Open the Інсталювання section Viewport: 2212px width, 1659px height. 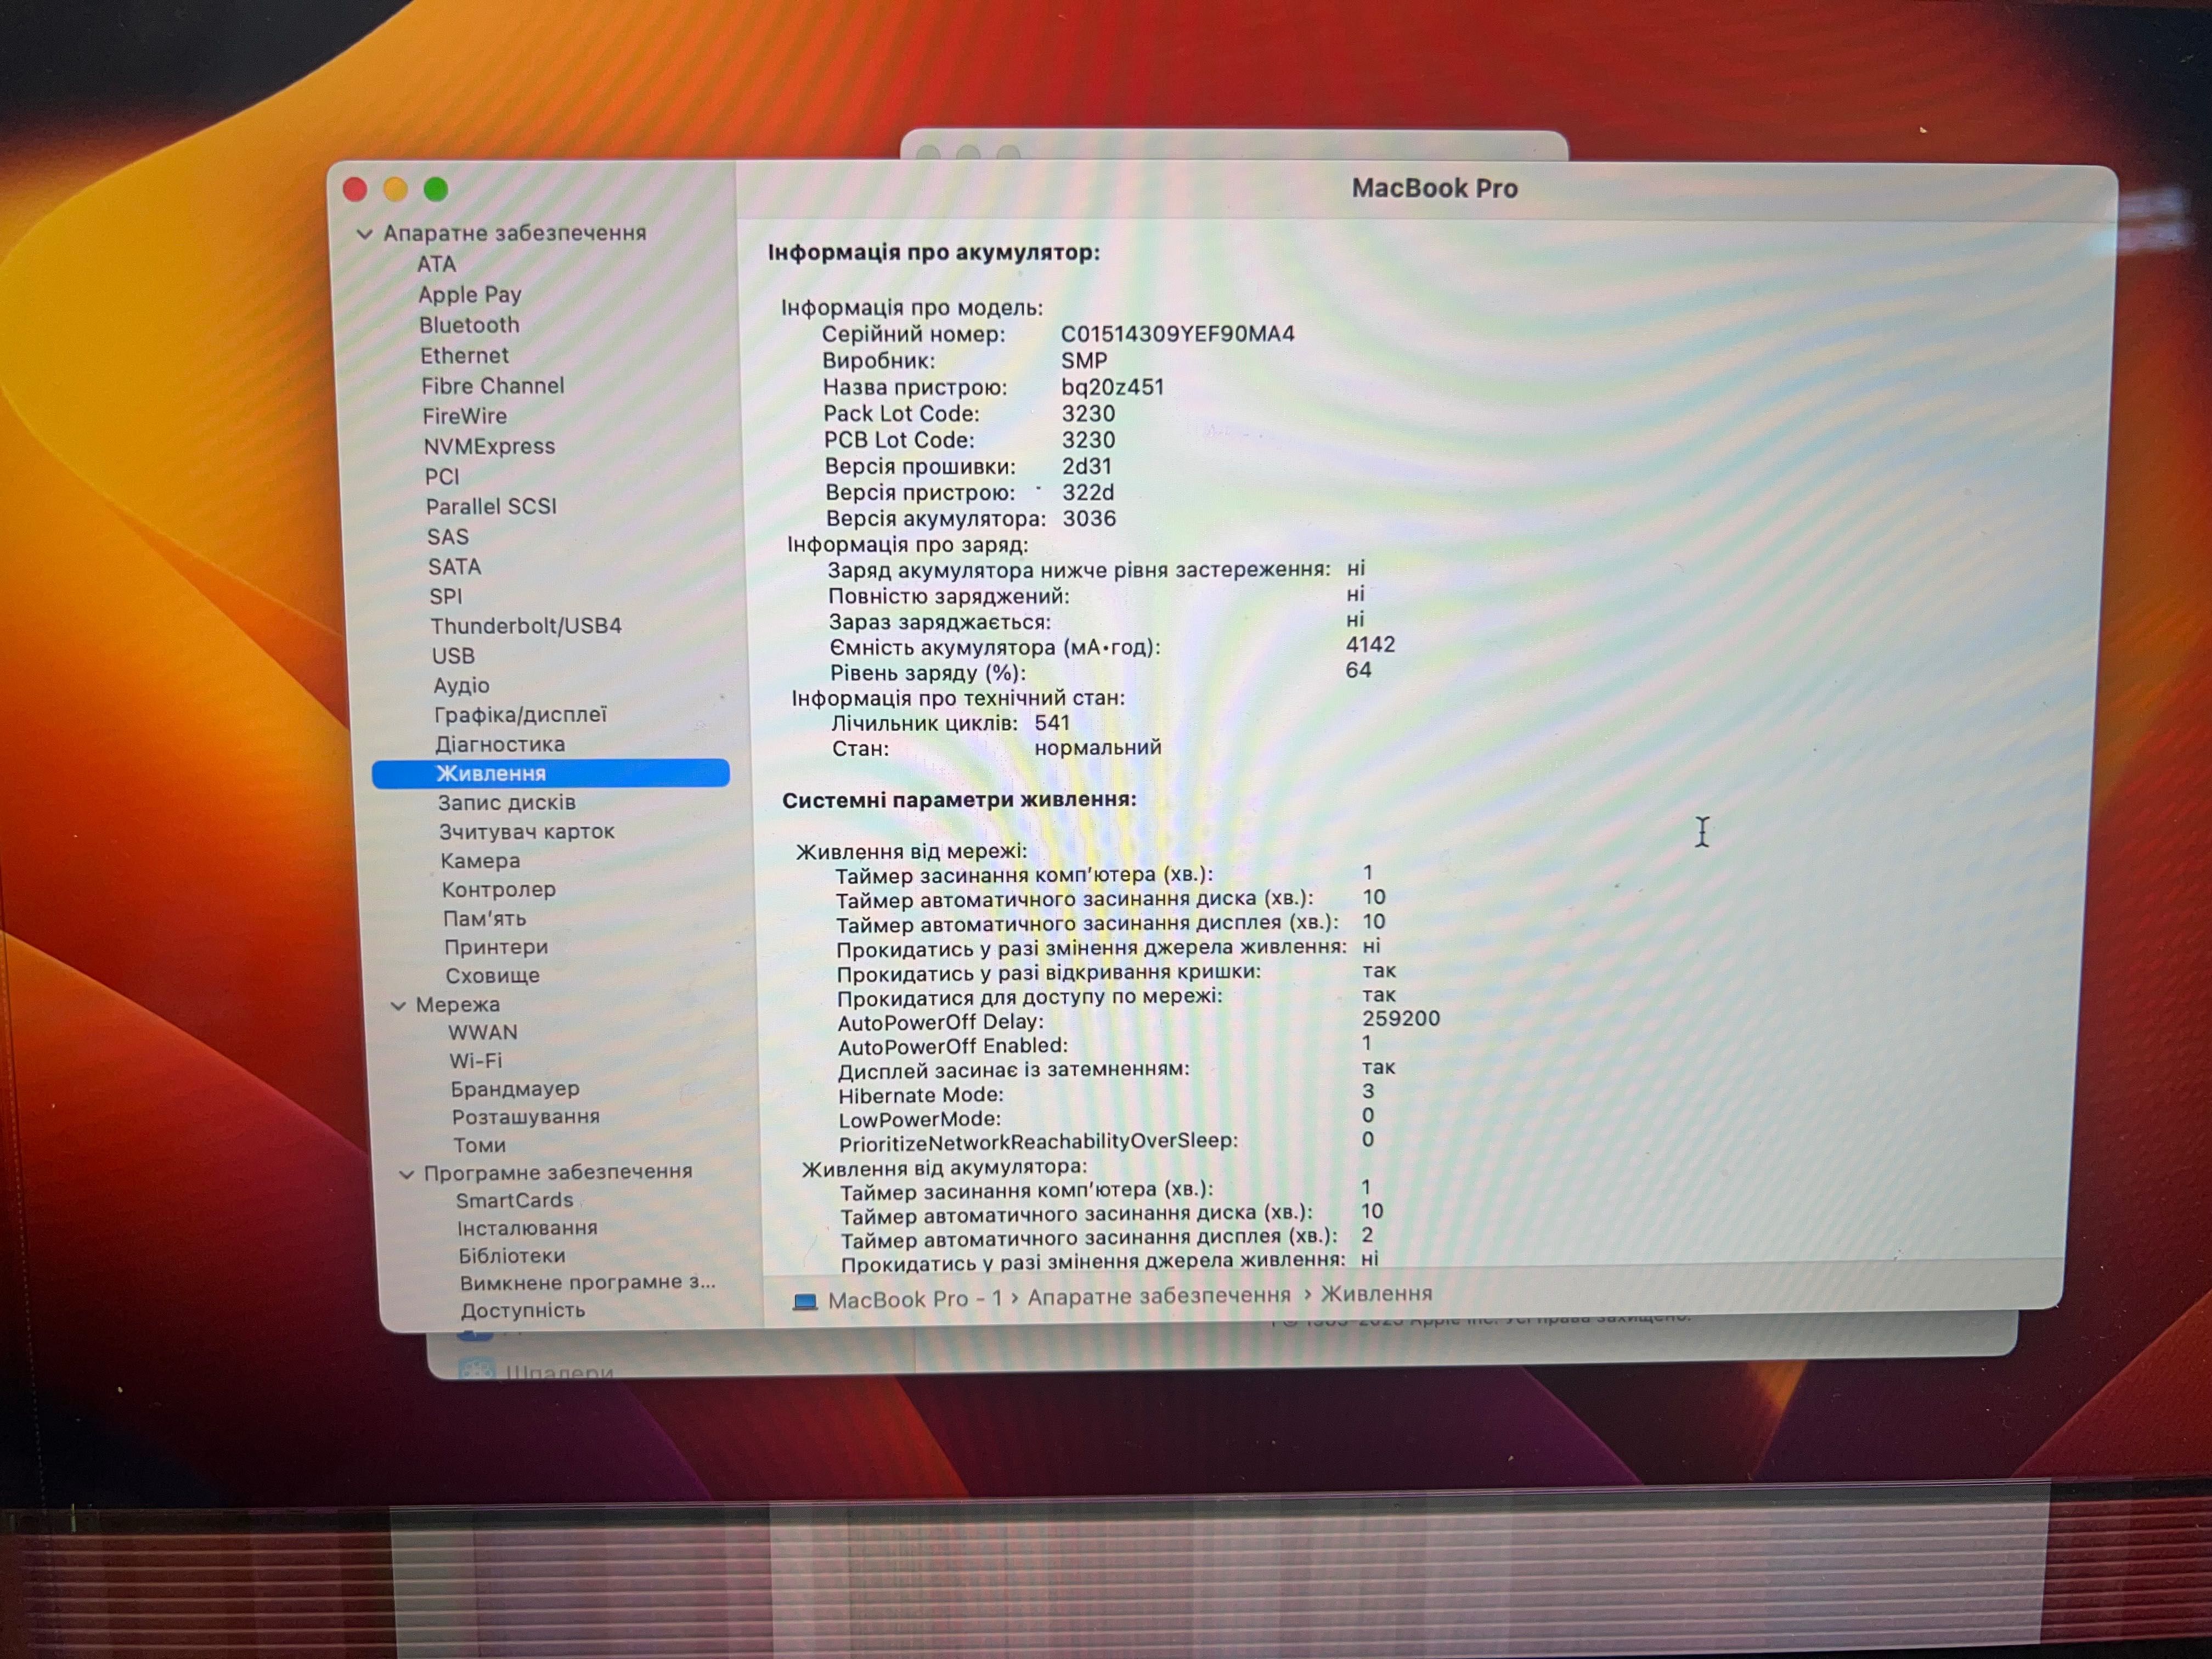coord(526,1229)
